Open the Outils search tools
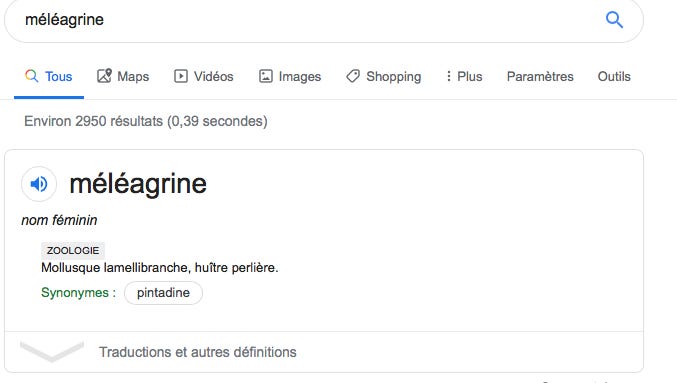677x383 pixels. click(x=614, y=76)
